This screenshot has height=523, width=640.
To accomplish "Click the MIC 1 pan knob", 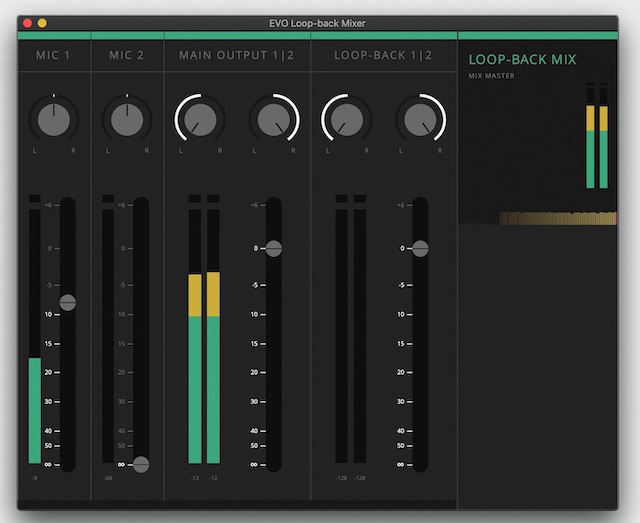I will [x=54, y=119].
